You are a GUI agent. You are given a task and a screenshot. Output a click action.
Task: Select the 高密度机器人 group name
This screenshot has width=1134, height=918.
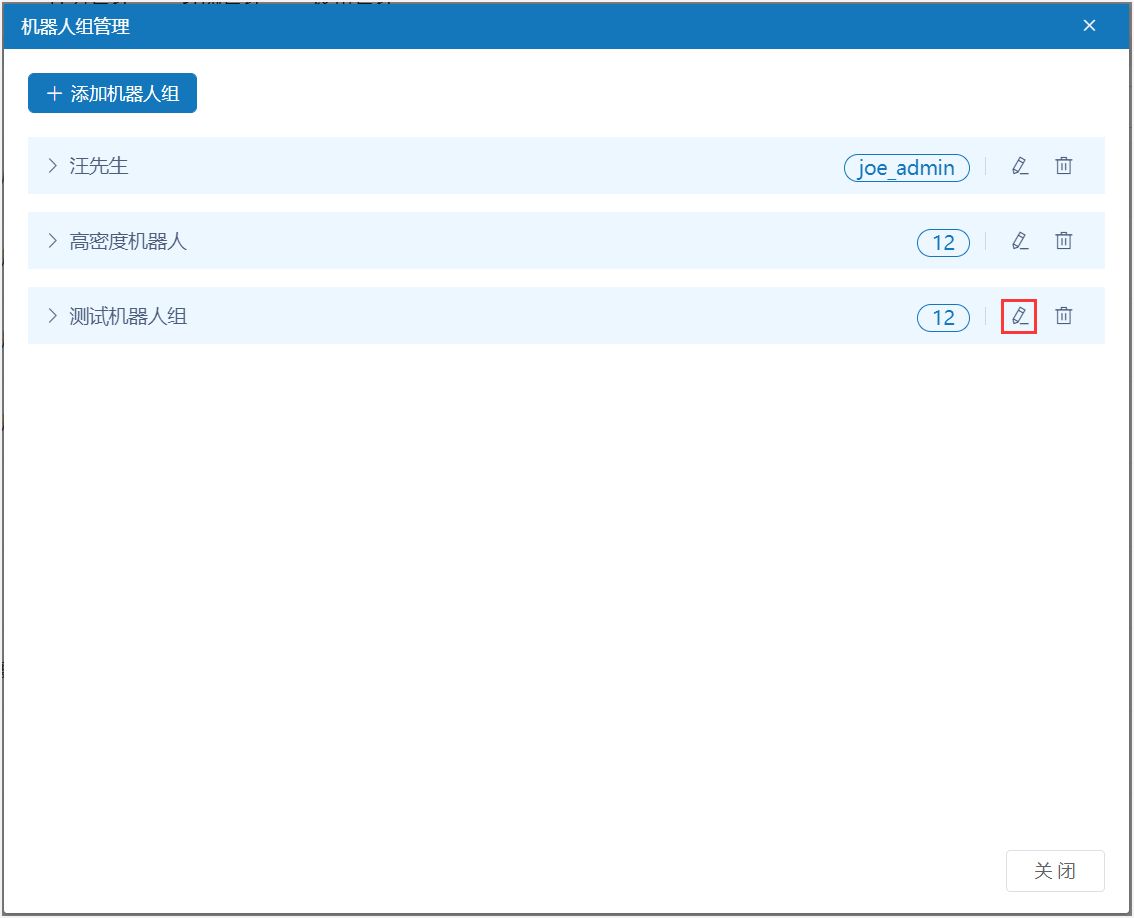pyautogui.click(x=128, y=241)
